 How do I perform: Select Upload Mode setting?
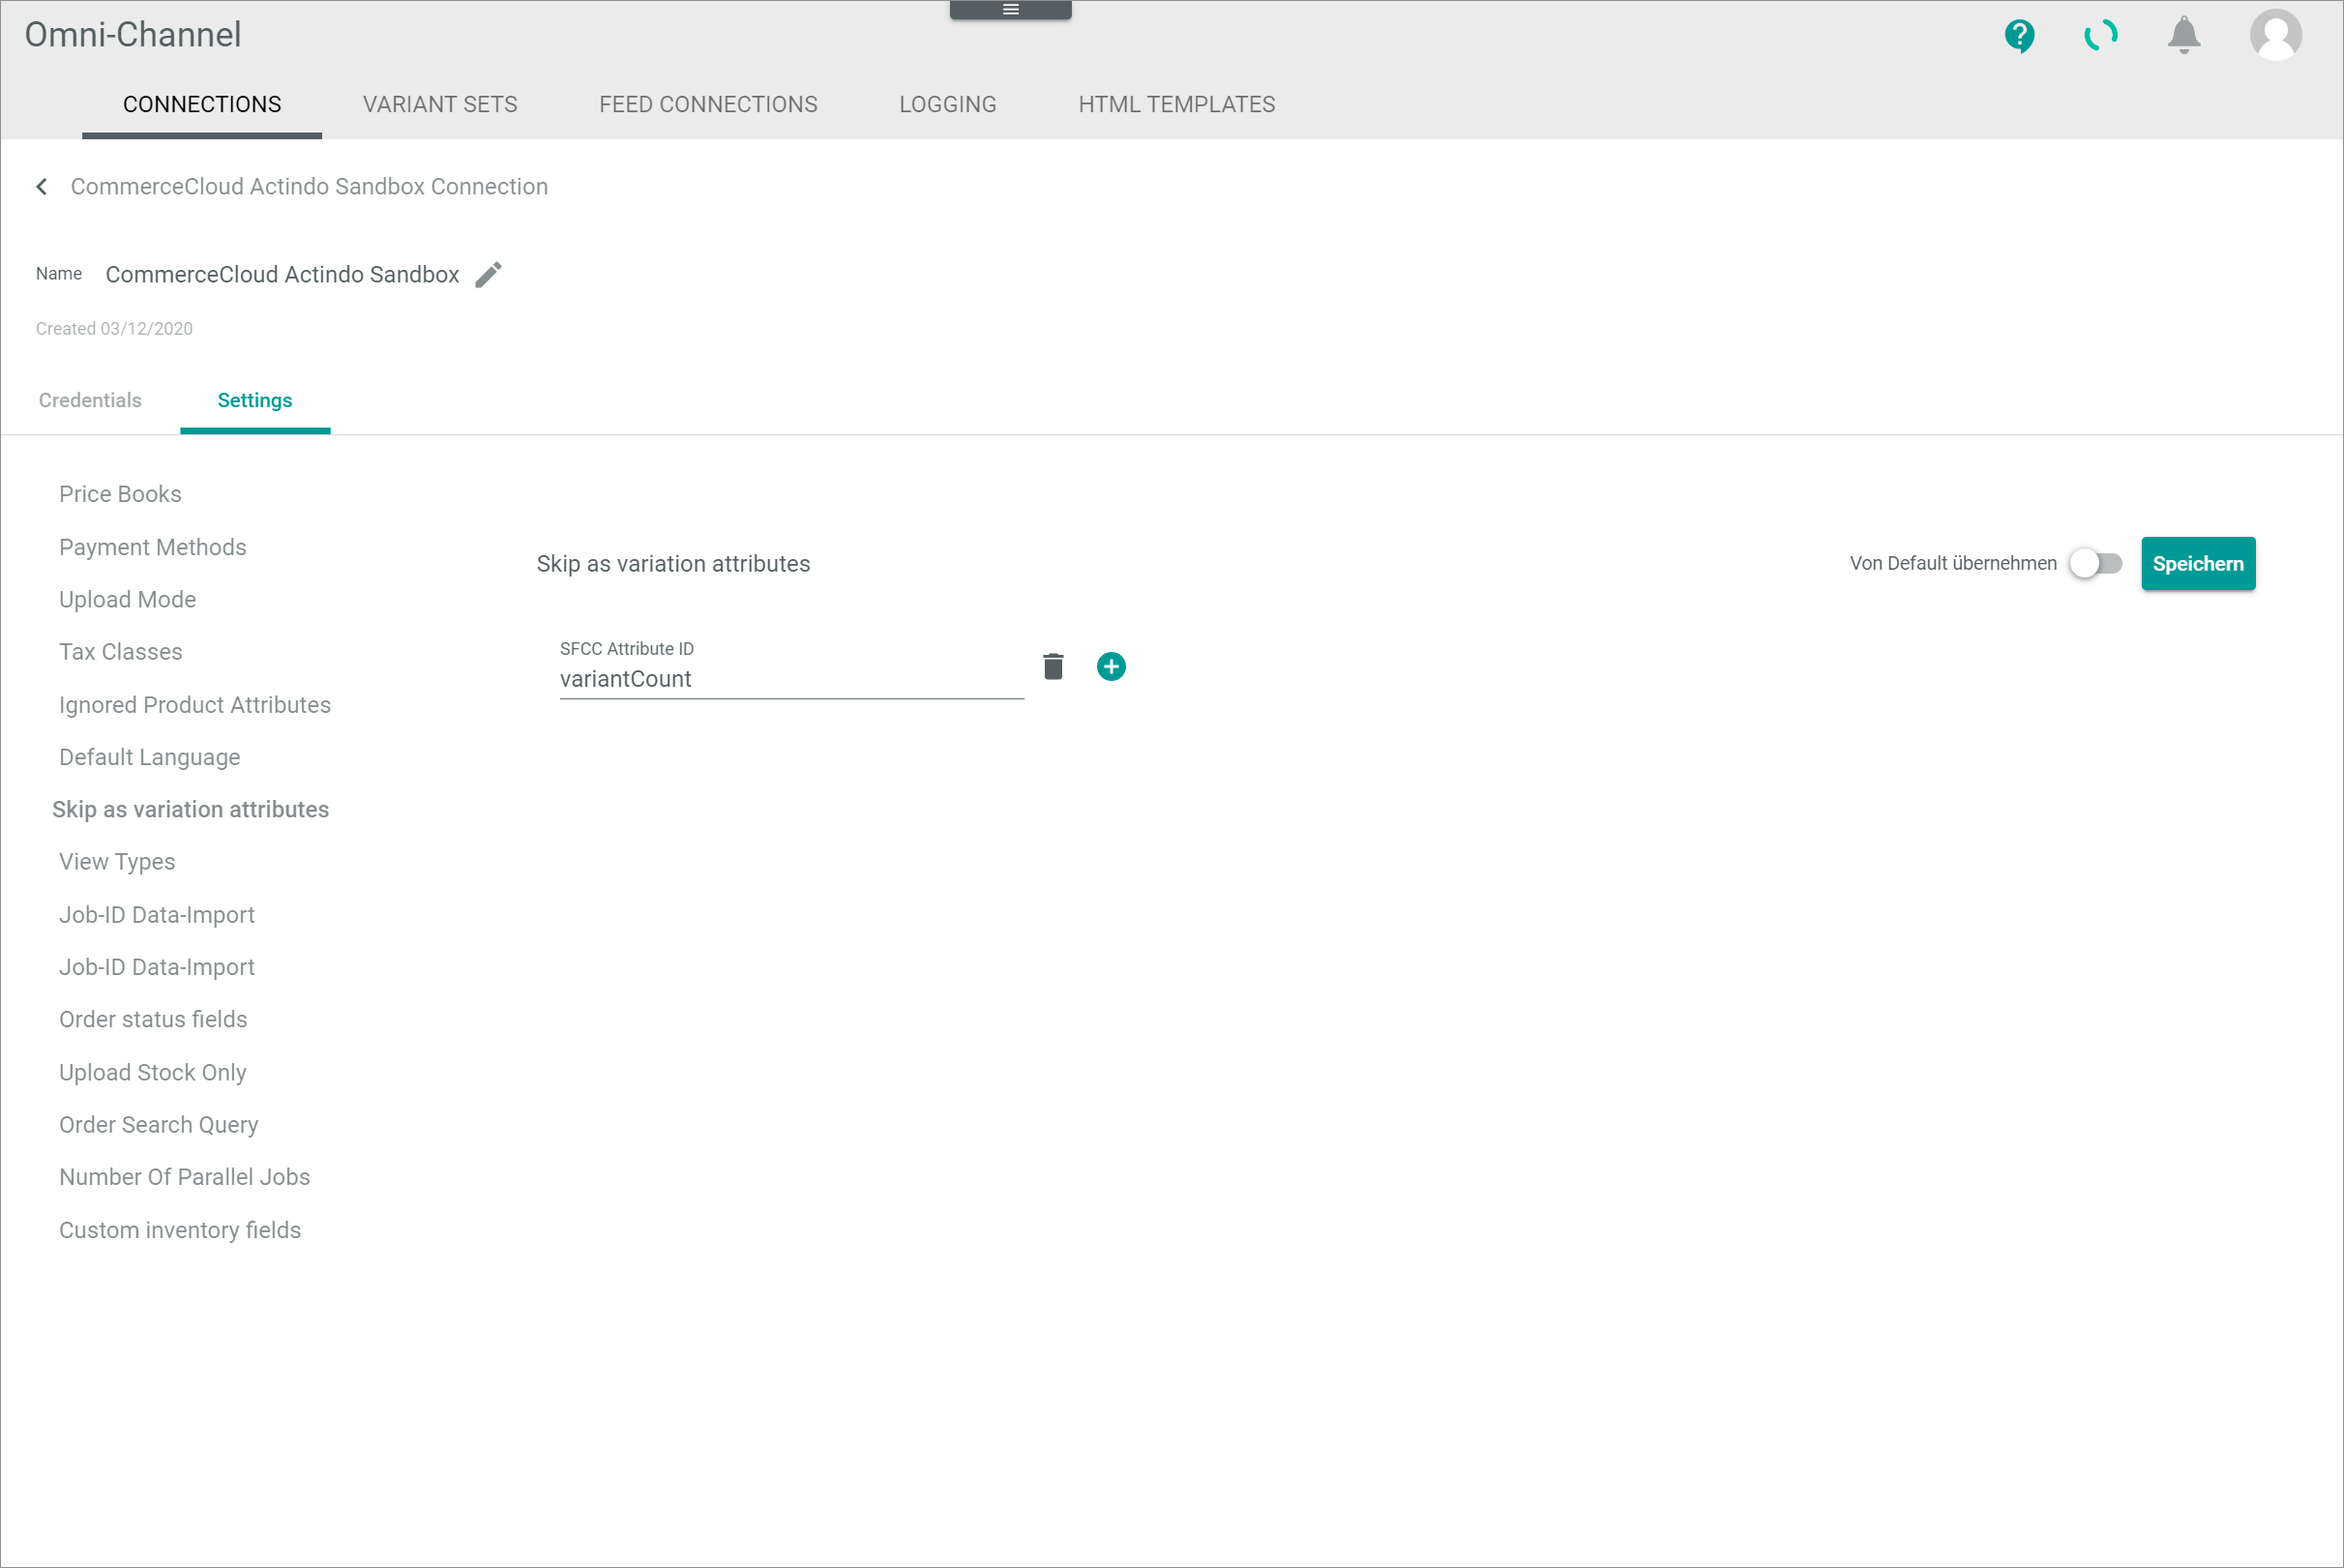tap(127, 599)
